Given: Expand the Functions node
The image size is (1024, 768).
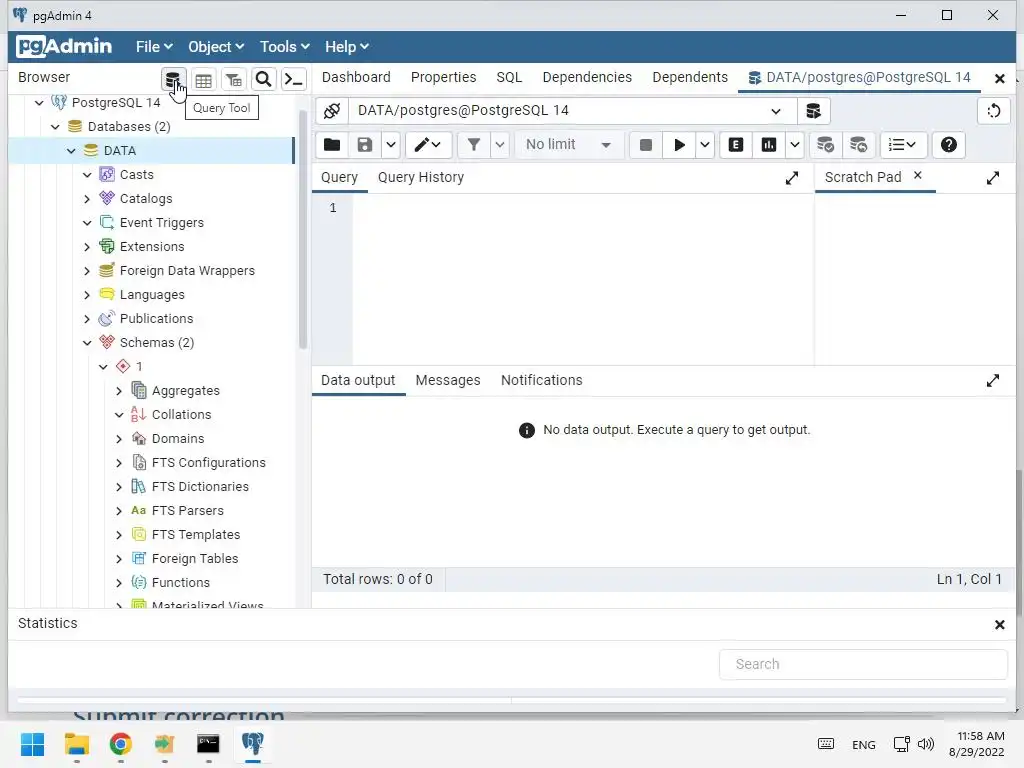Looking at the screenshot, I should pyautogui.click(x=119, y=583).
